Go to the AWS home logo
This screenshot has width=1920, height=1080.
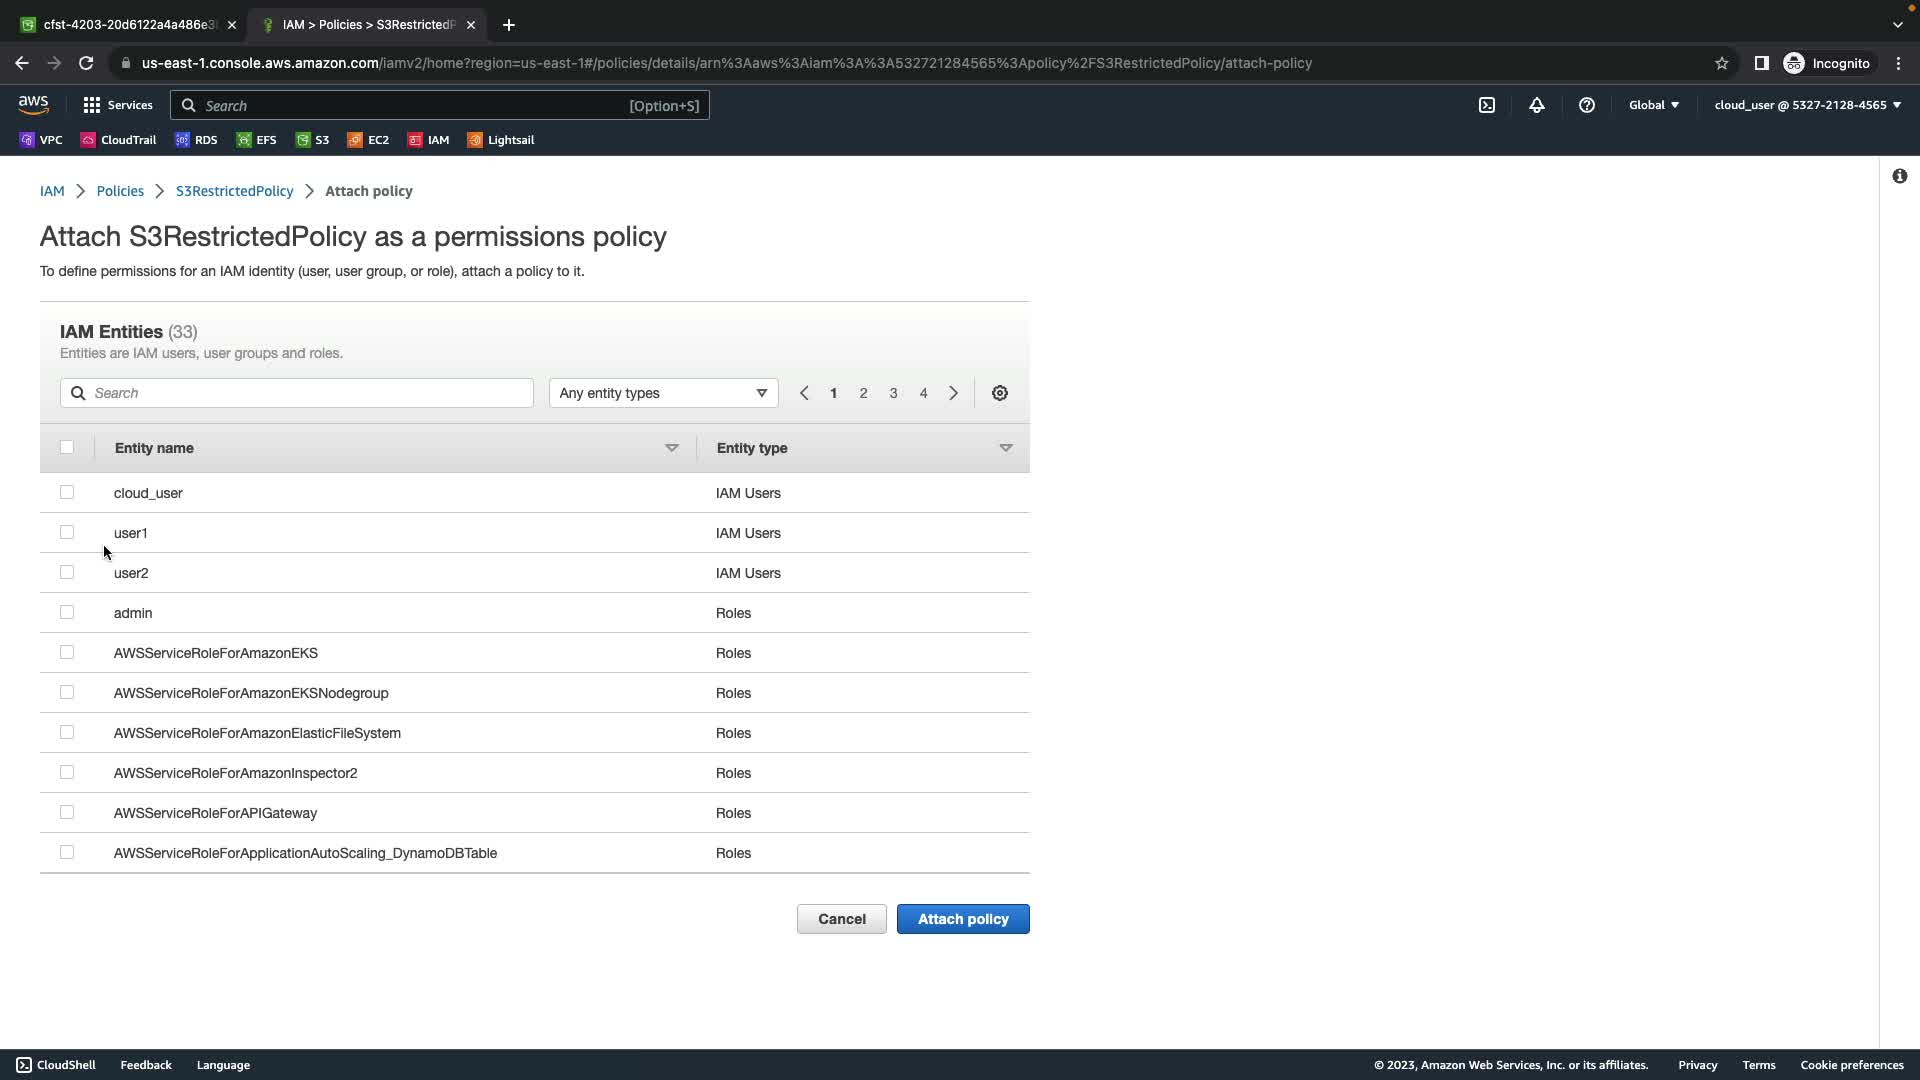33,104
